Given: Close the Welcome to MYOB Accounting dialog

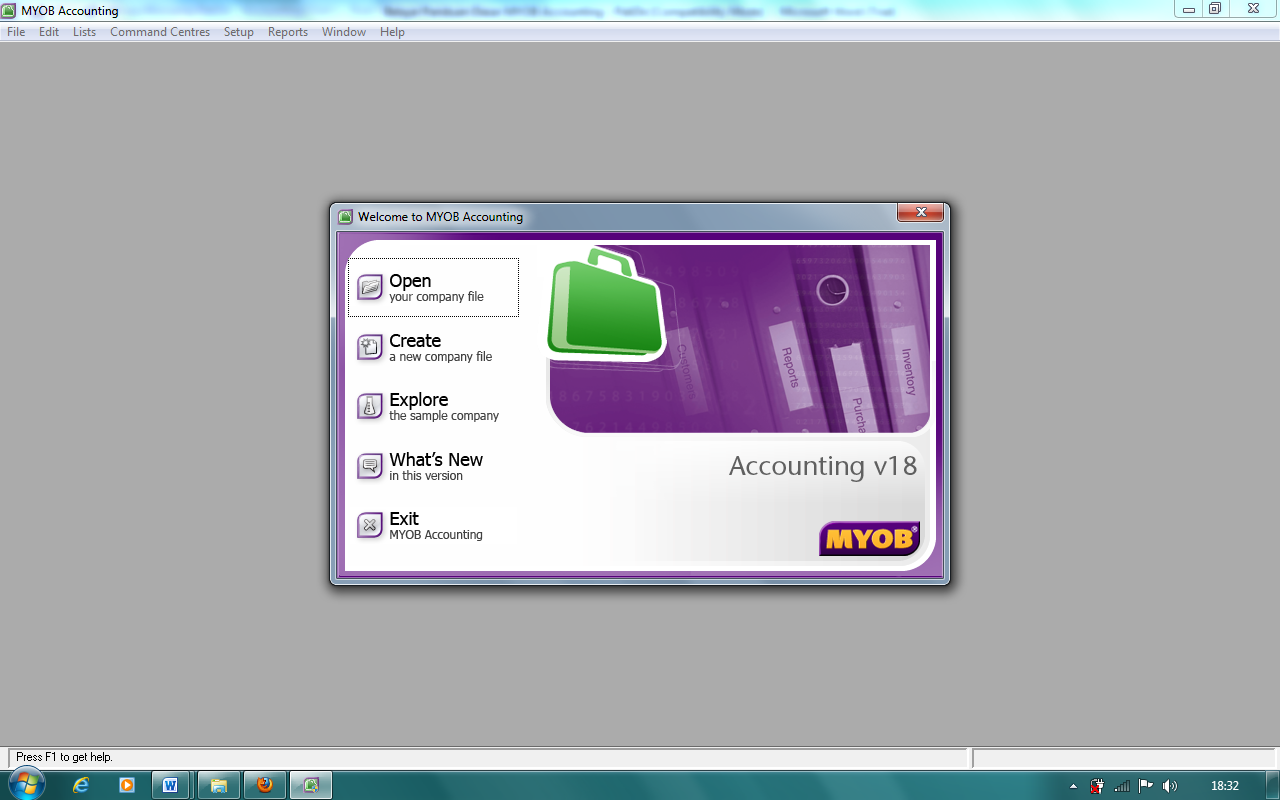Looking at the screenshot, I should (x=920, y=213).
